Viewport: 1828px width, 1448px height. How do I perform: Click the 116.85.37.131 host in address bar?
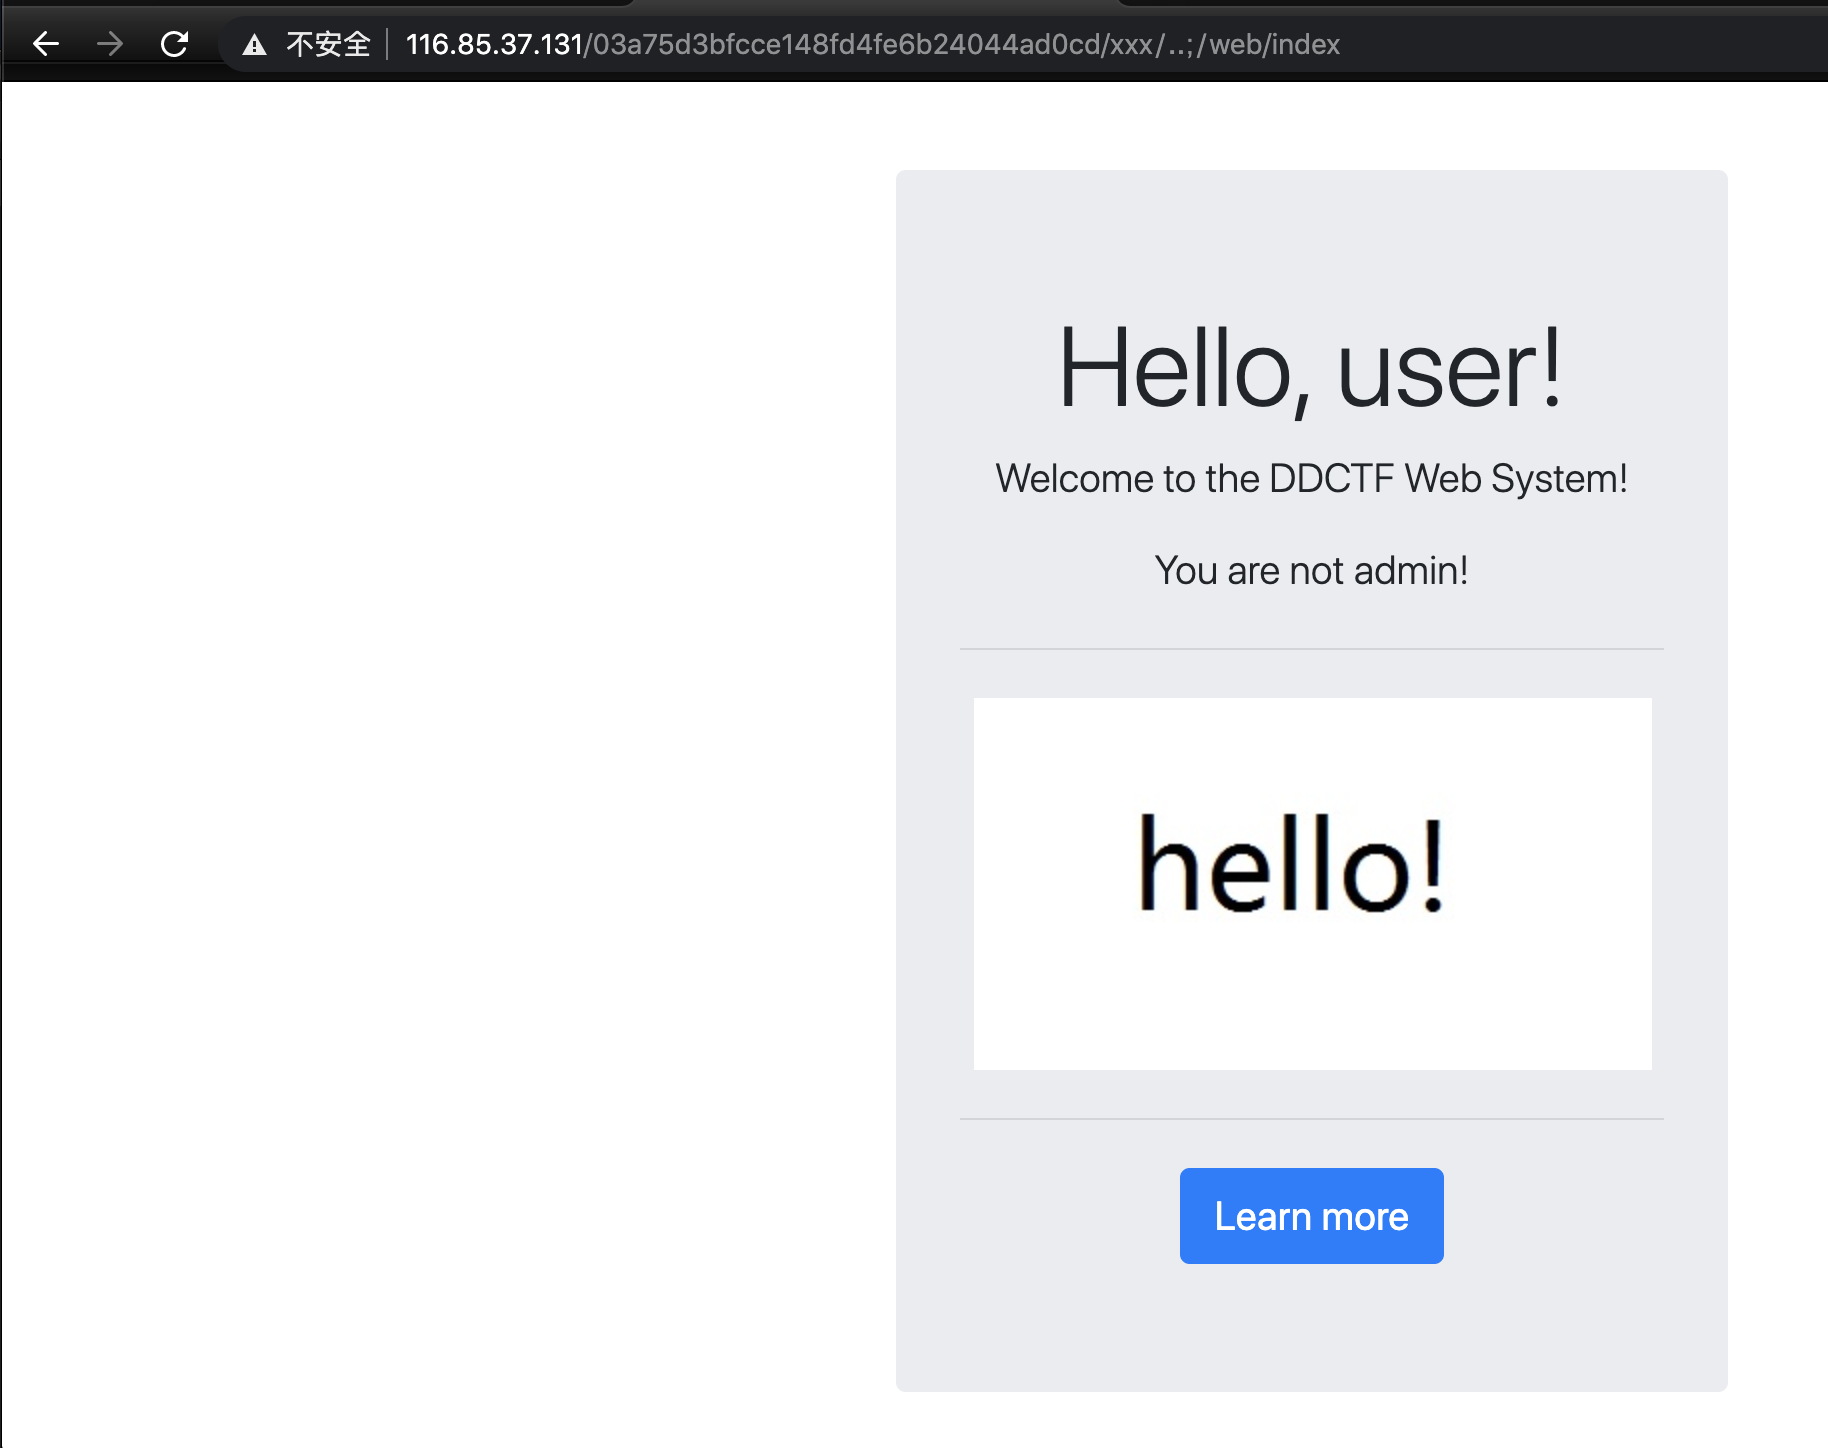coord(494,45)
